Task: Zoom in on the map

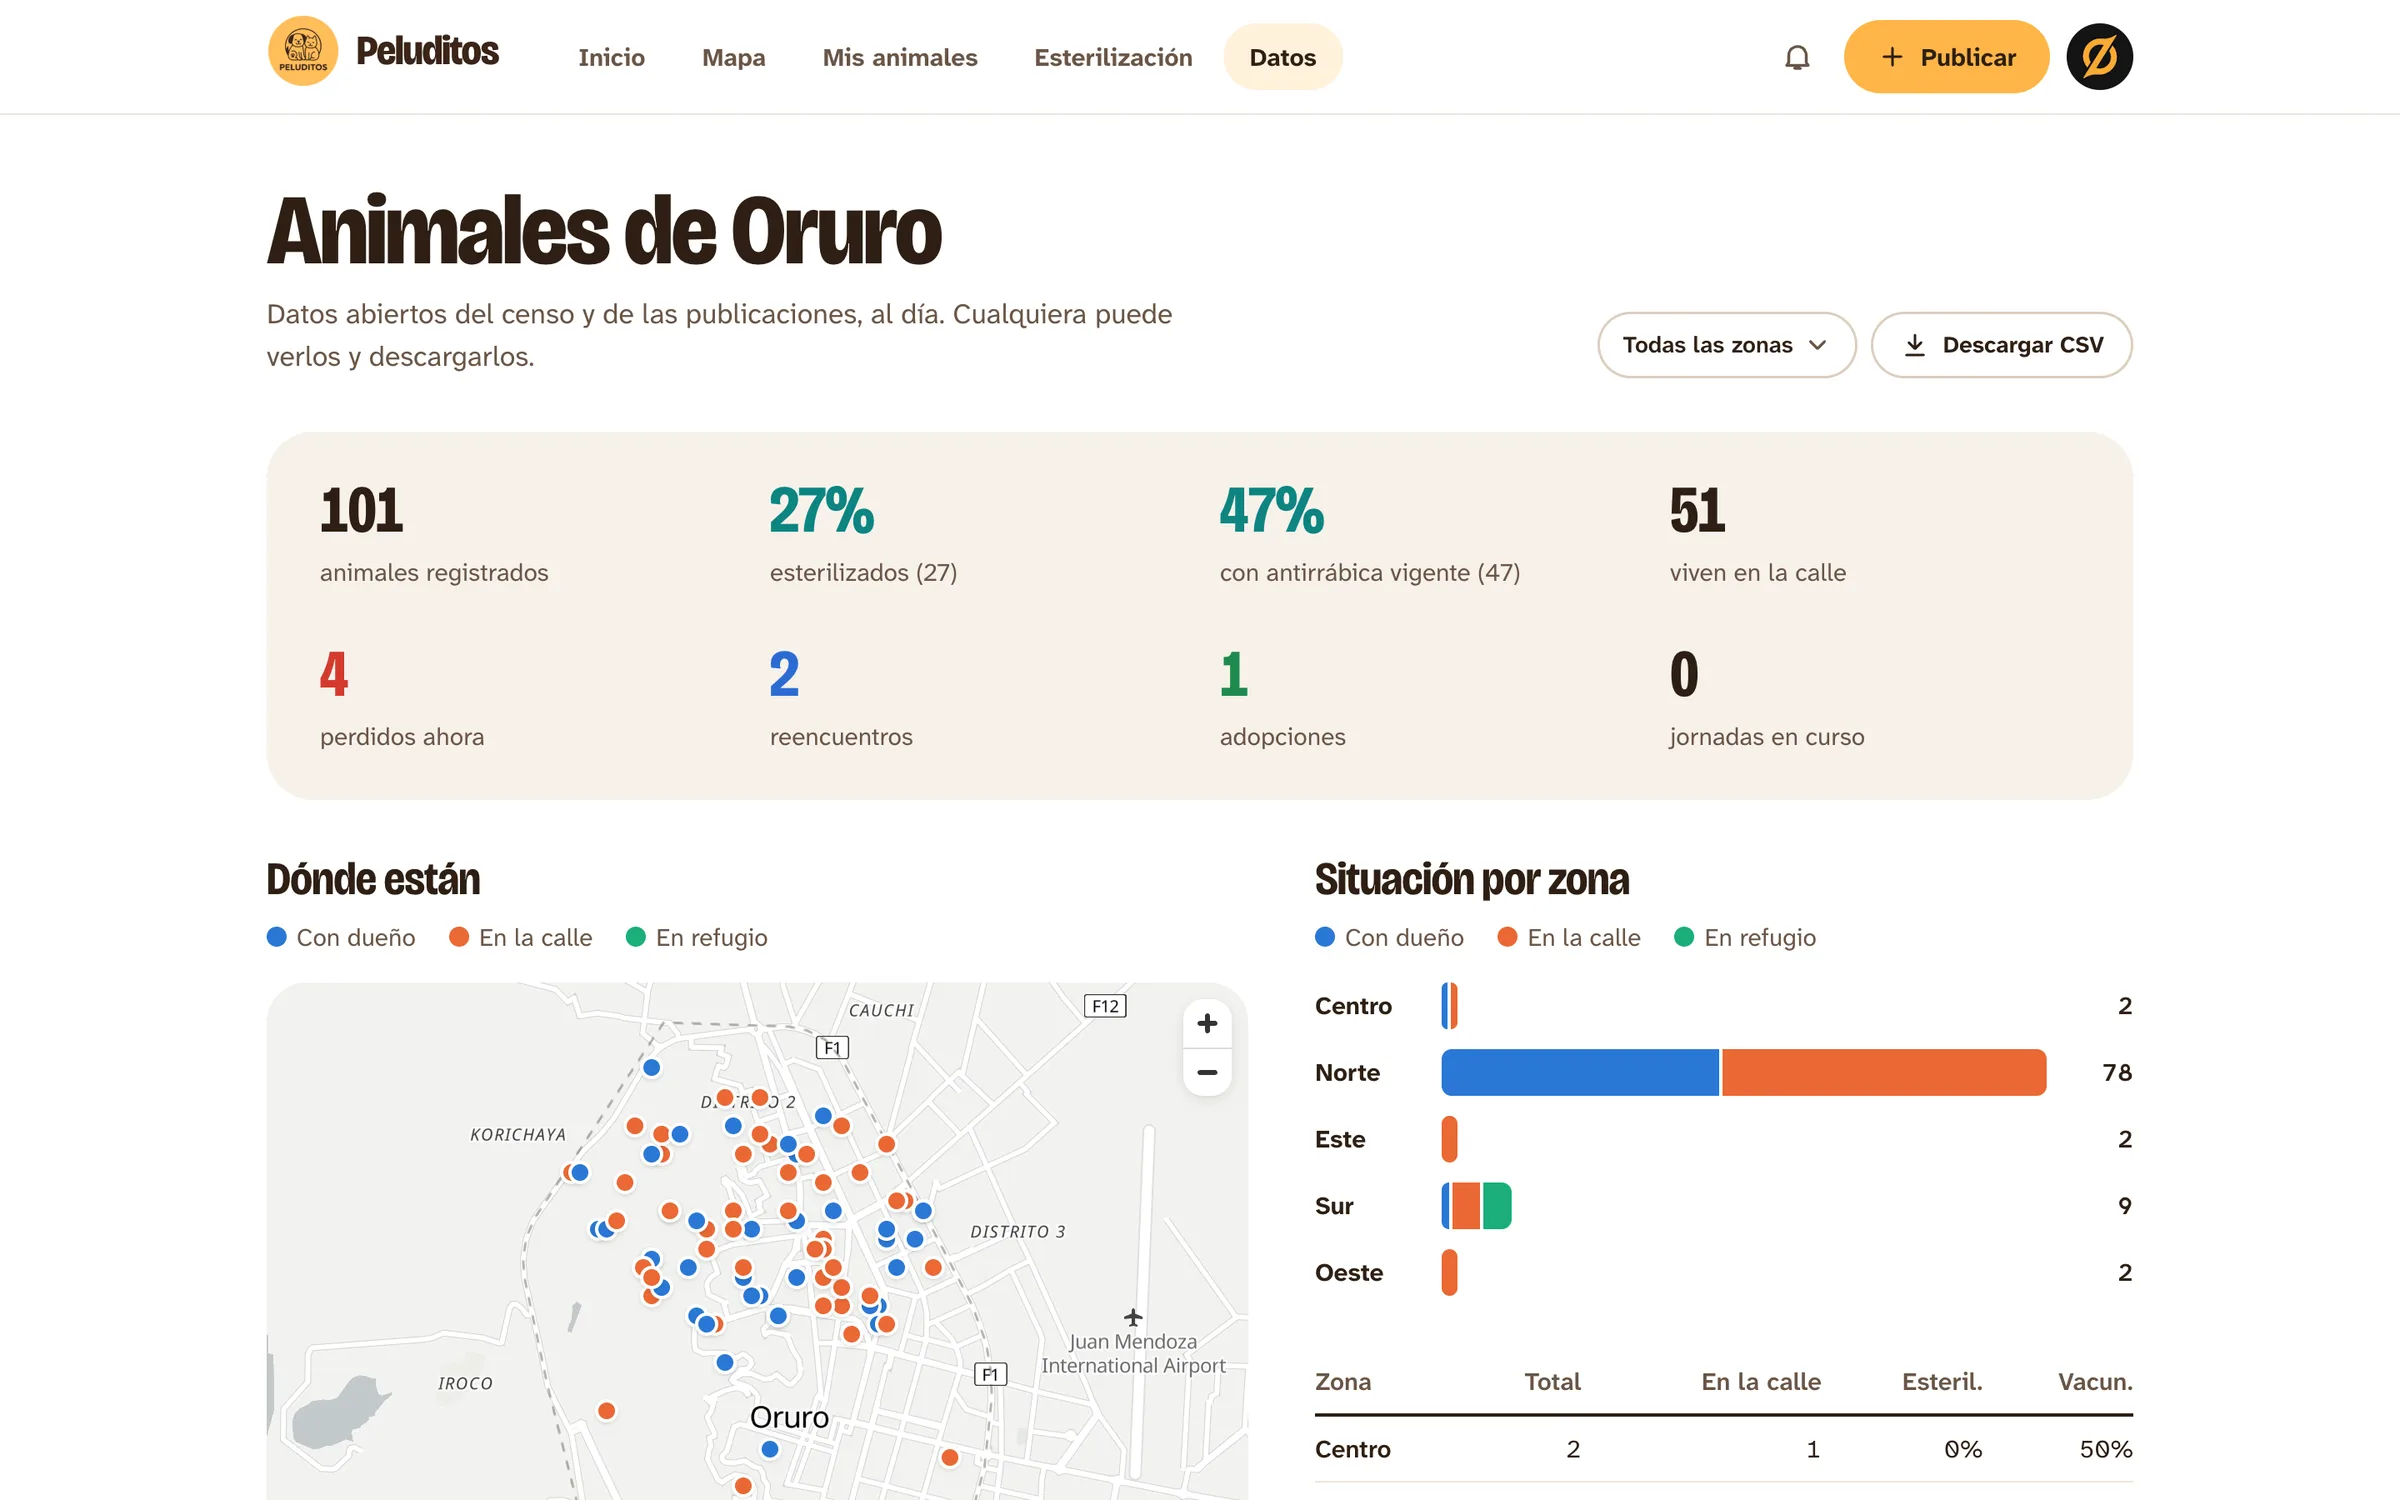Action: tap(1207, 1023)
